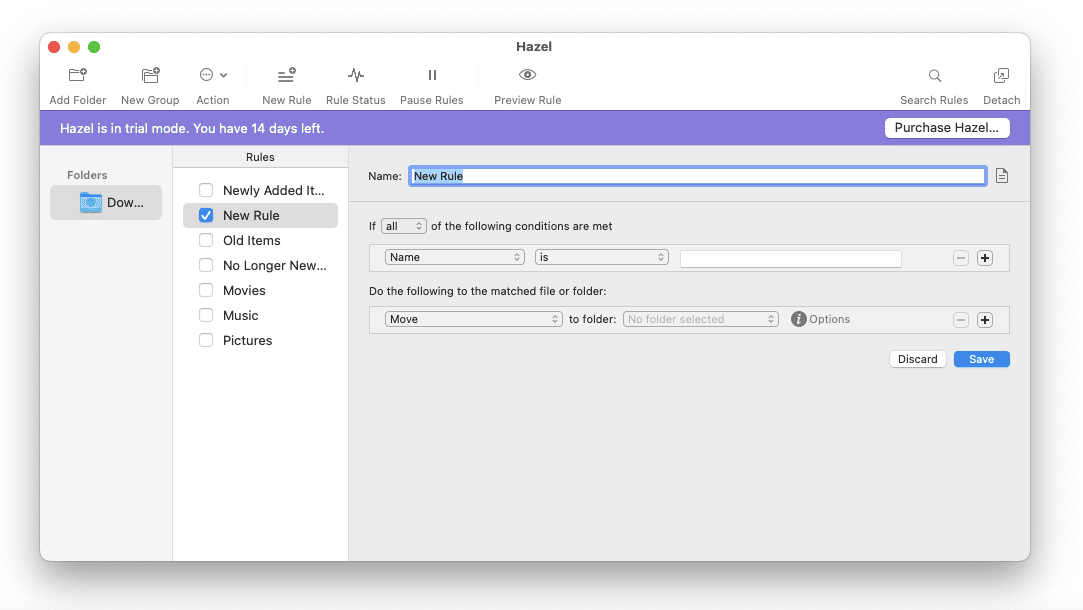Remove the Name condition with minus button
Image resolution: width=1083 pixels, height=610 pixels.
960,258
